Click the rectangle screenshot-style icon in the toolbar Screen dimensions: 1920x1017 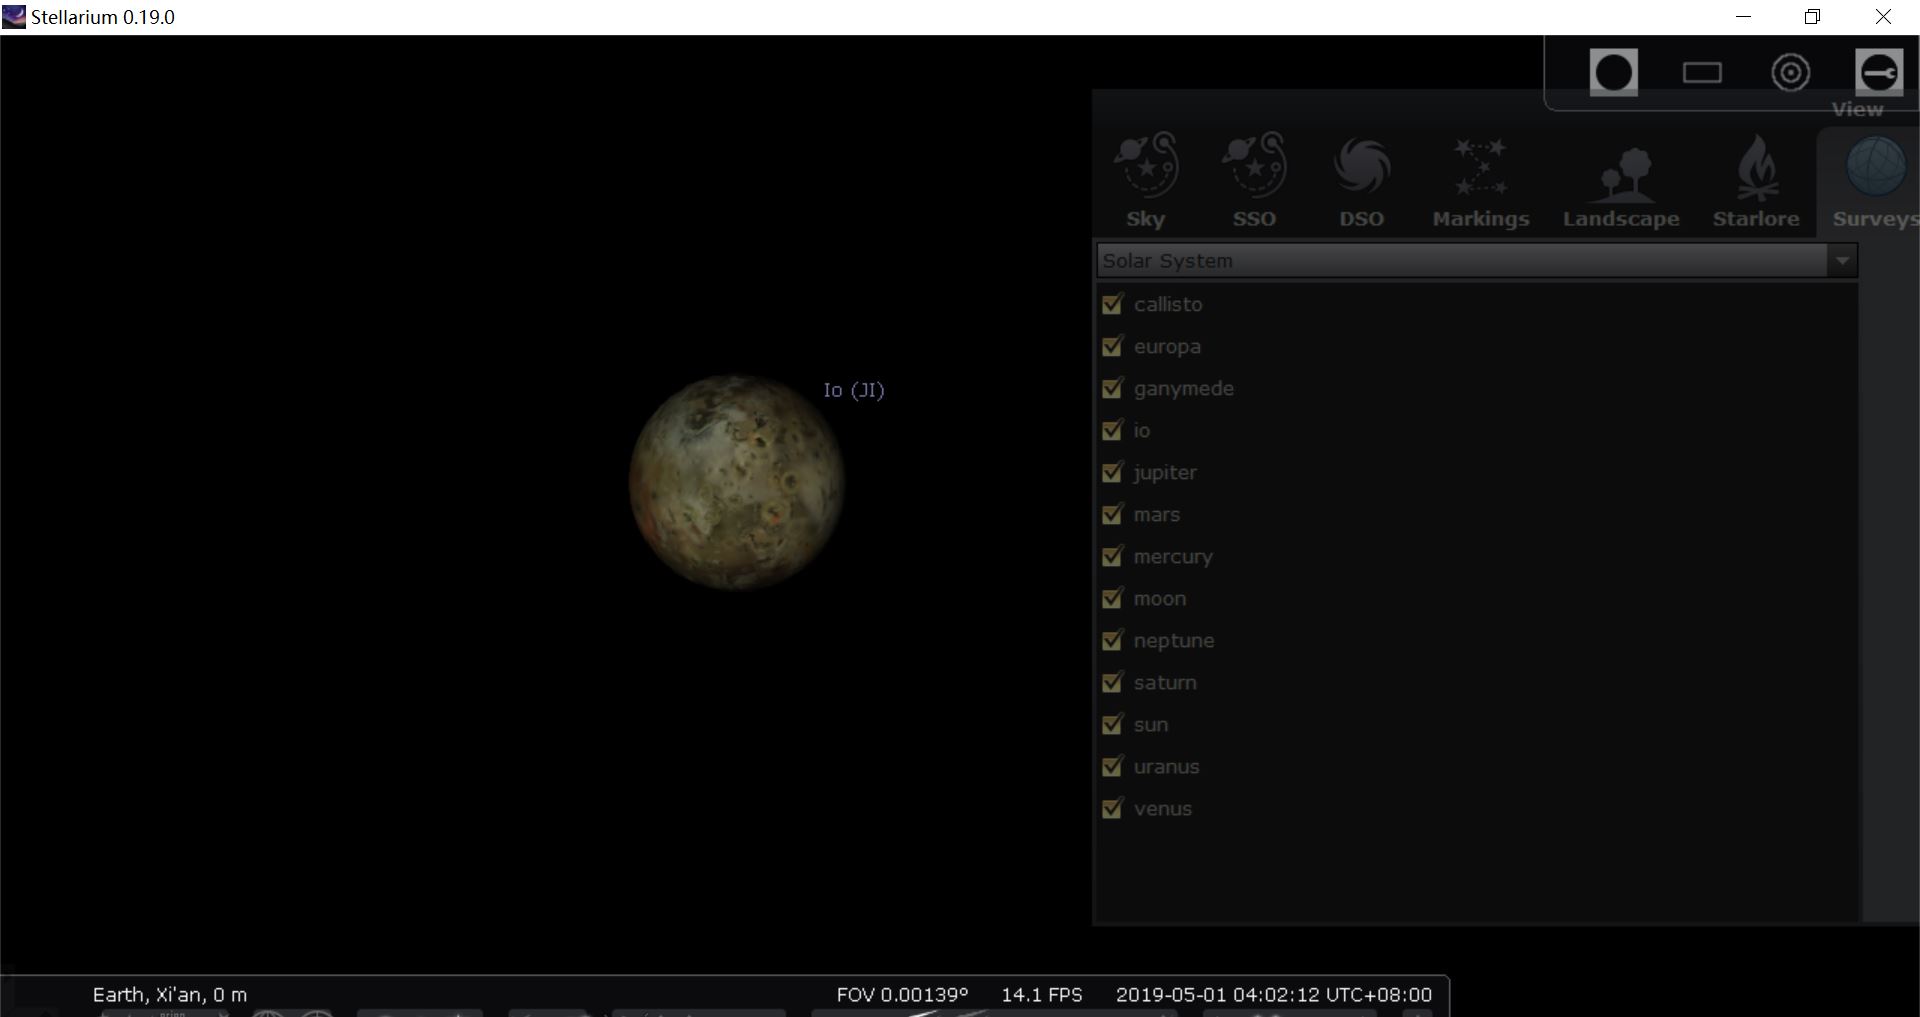coord(1701,72)
